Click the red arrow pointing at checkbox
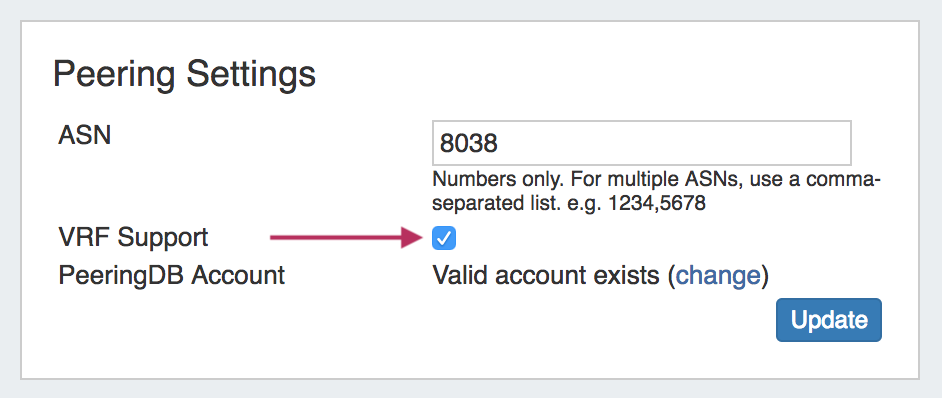The height and width of the screenshot is (398, 942). [x=347, y=238]
